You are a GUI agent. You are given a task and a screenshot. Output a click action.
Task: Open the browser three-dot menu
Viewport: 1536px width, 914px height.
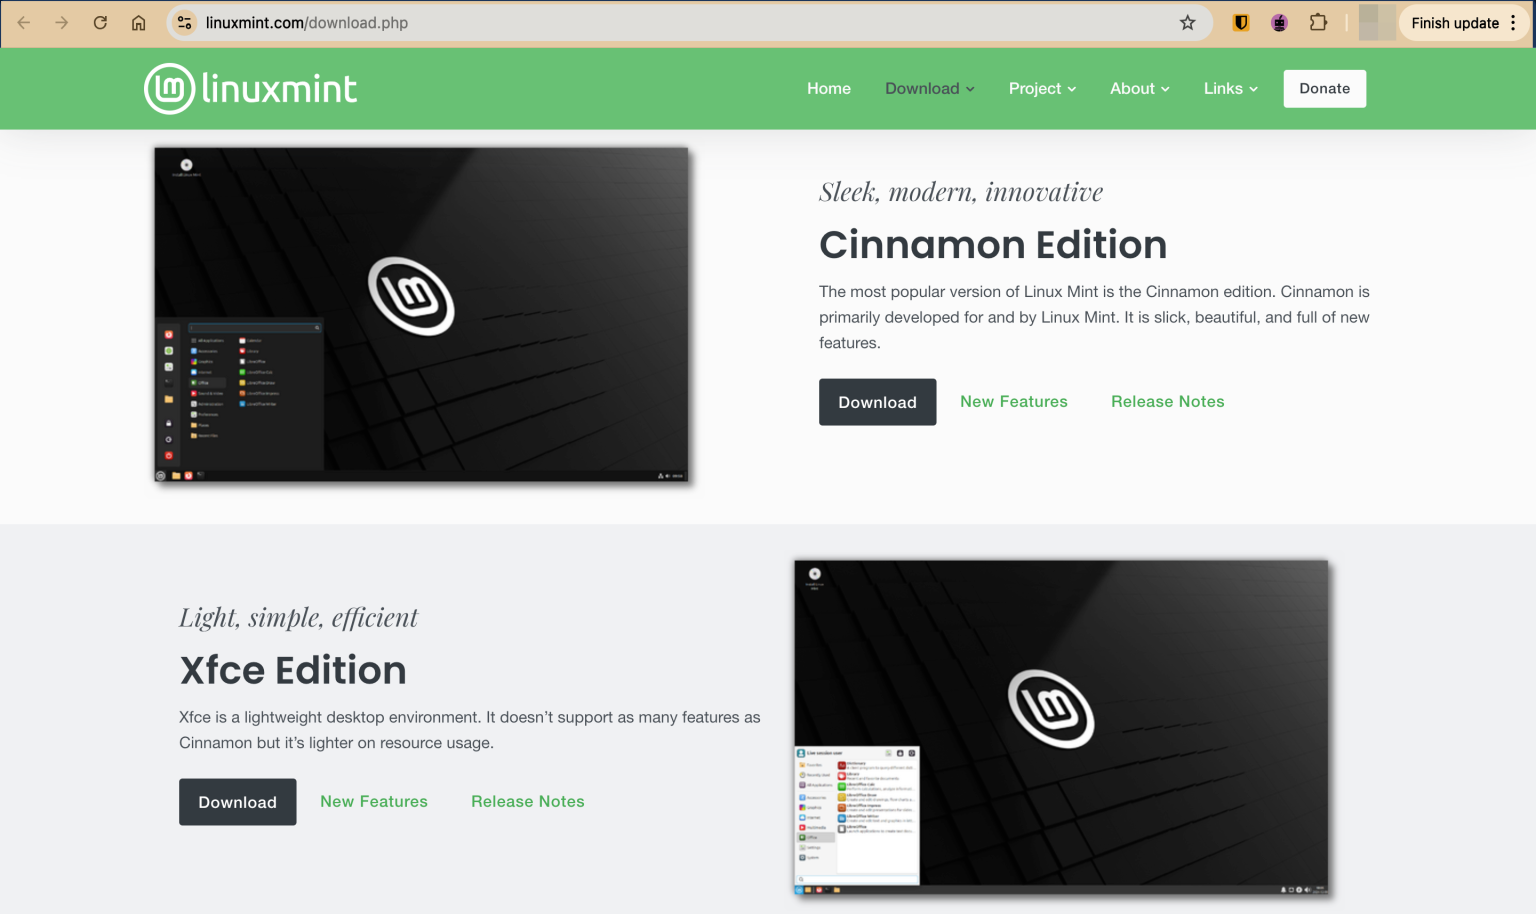(1515, 22)
